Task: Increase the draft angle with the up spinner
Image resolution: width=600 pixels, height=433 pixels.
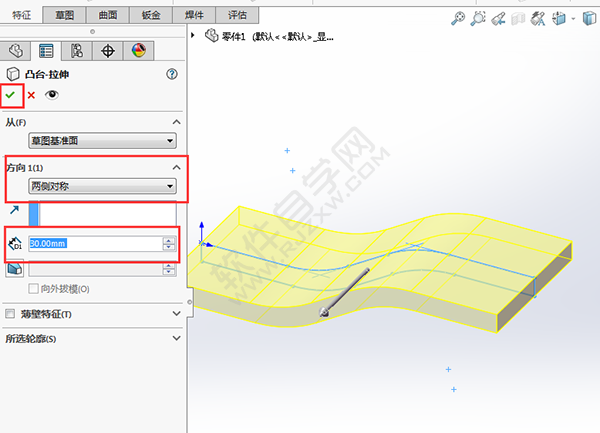Action: [169, 265]
